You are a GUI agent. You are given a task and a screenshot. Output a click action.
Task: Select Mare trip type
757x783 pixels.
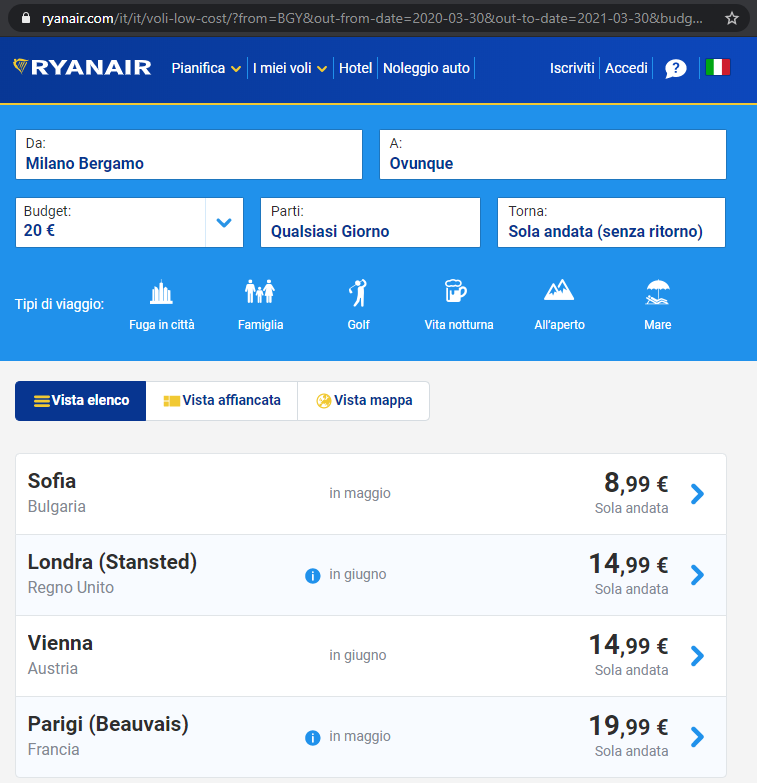point(658,305)
